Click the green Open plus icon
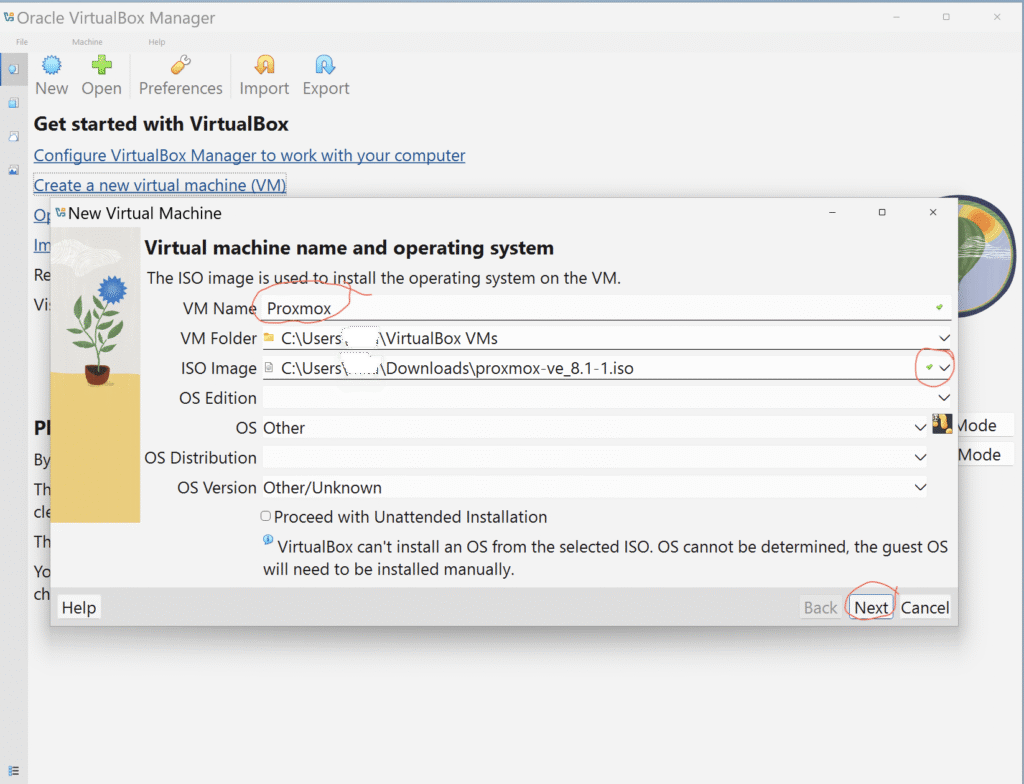 pos(101,66)
